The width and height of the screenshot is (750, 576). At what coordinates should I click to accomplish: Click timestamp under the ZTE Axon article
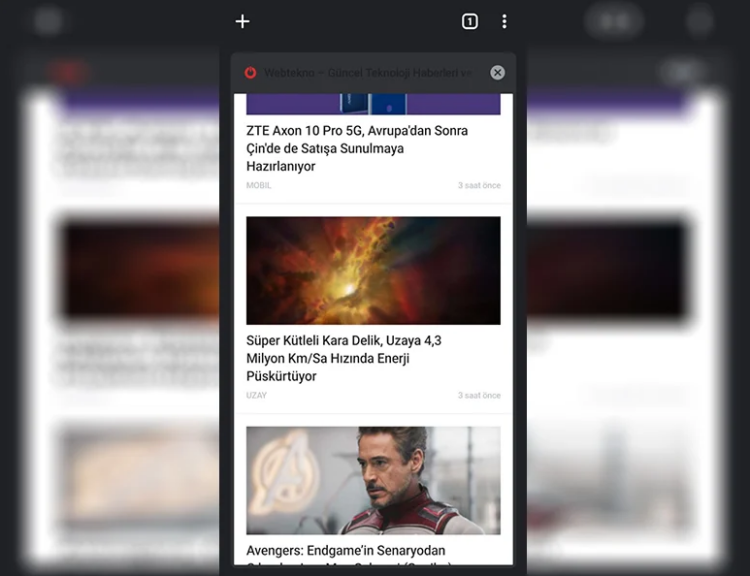(x=479, y=185)
